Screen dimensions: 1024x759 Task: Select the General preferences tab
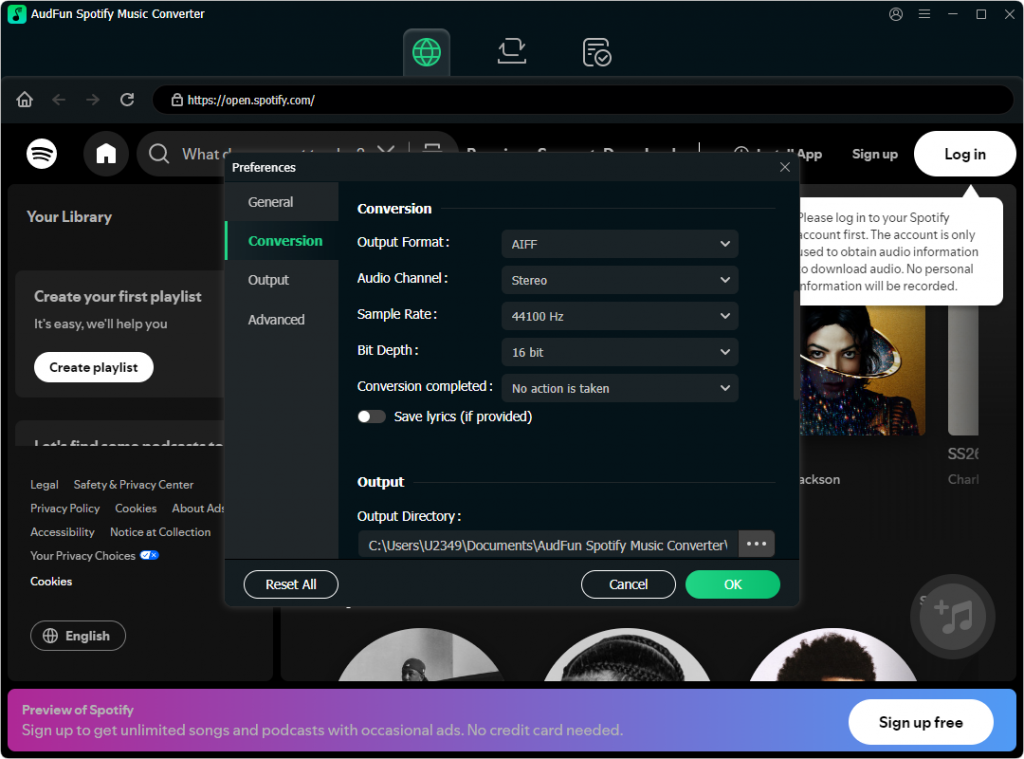click(282, 202)
